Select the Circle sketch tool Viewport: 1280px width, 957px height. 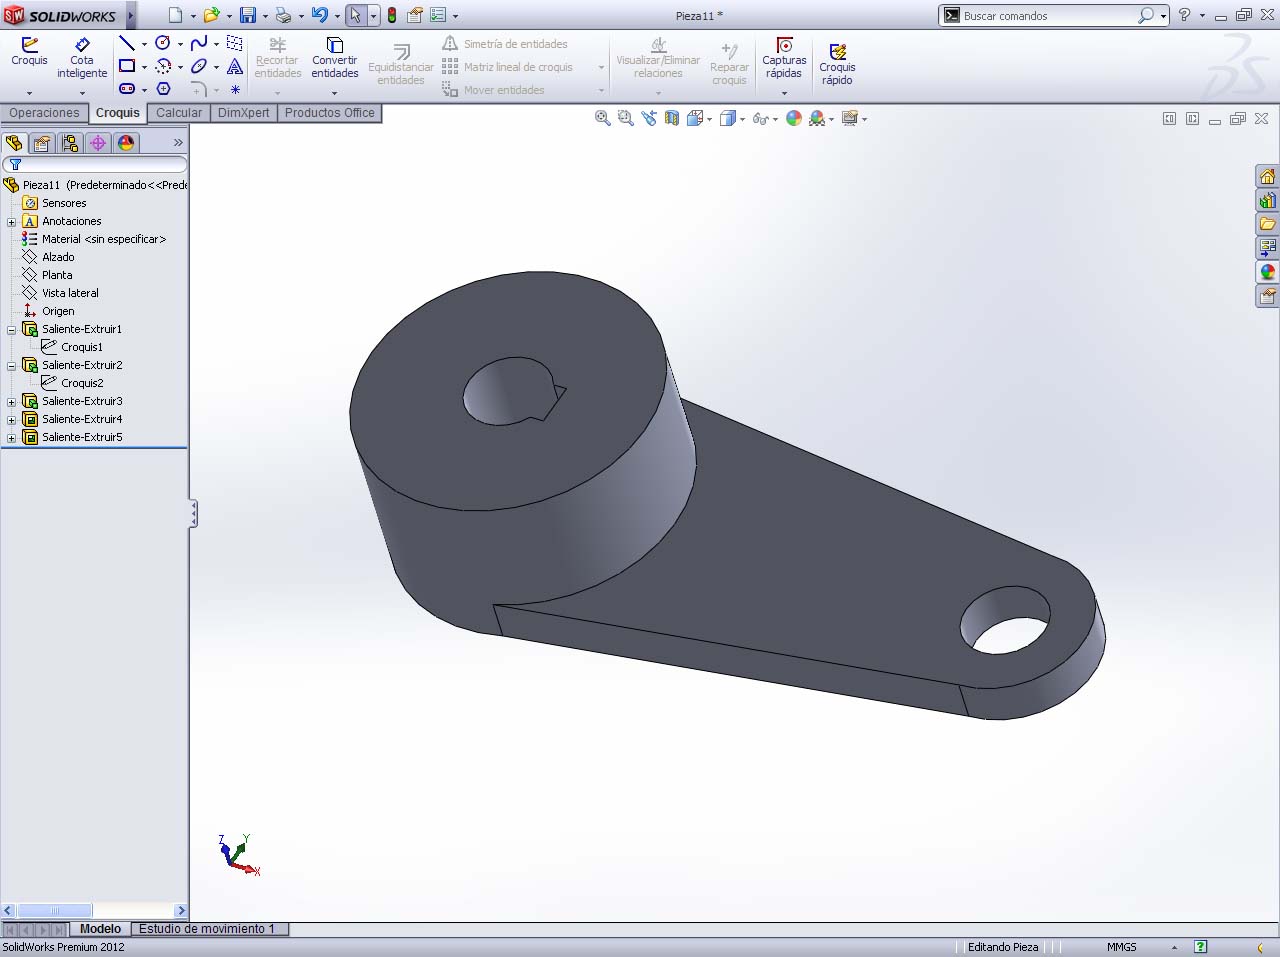[163, 43]
